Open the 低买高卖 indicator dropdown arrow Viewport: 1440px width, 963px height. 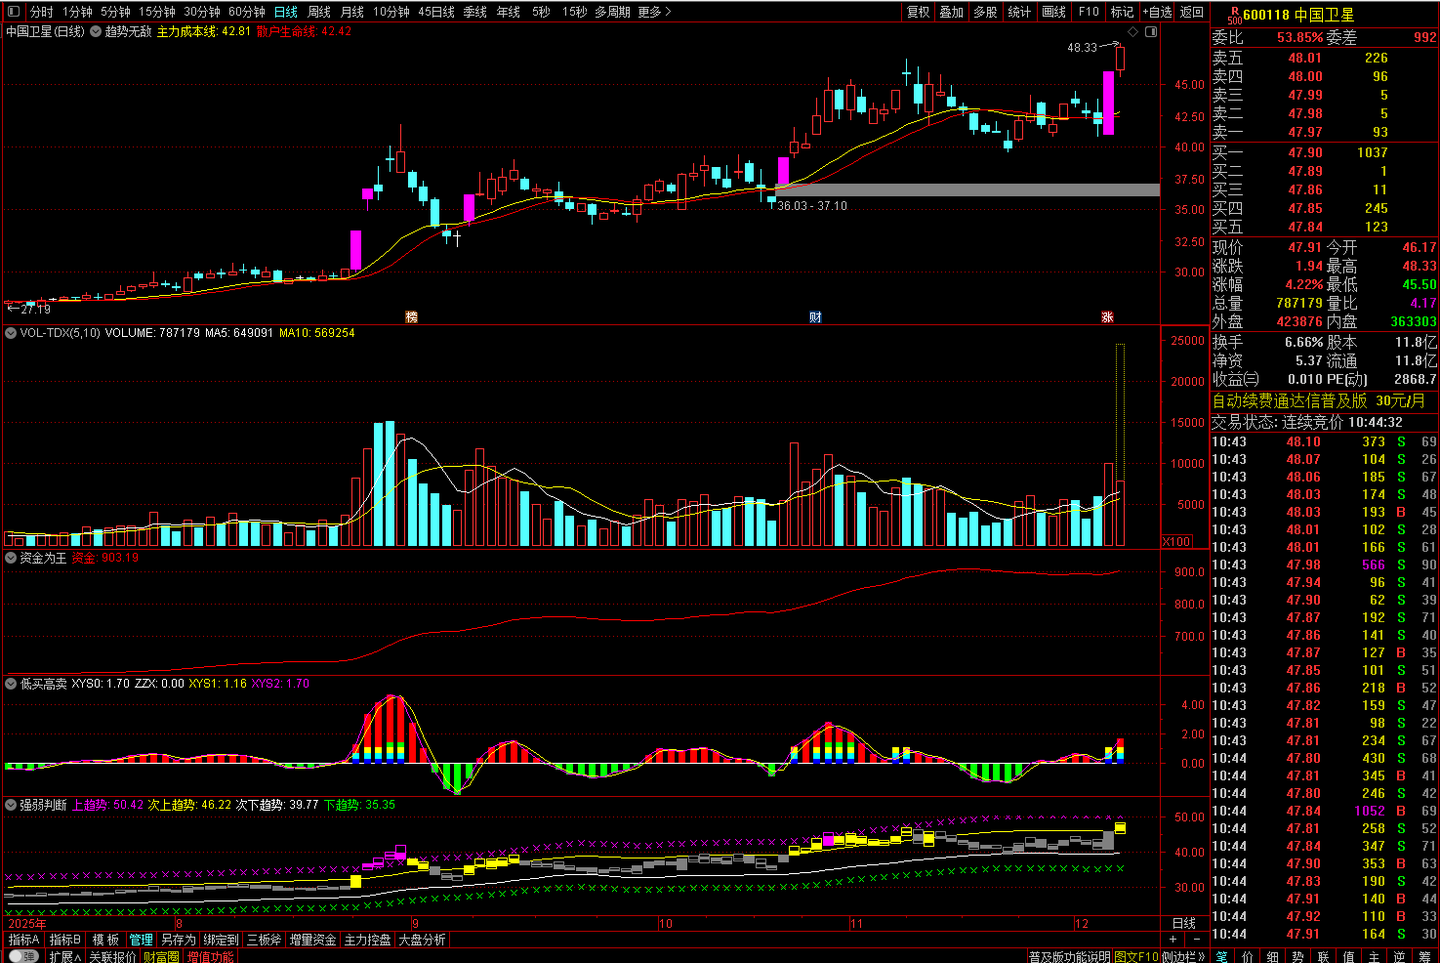coord(11,684)
